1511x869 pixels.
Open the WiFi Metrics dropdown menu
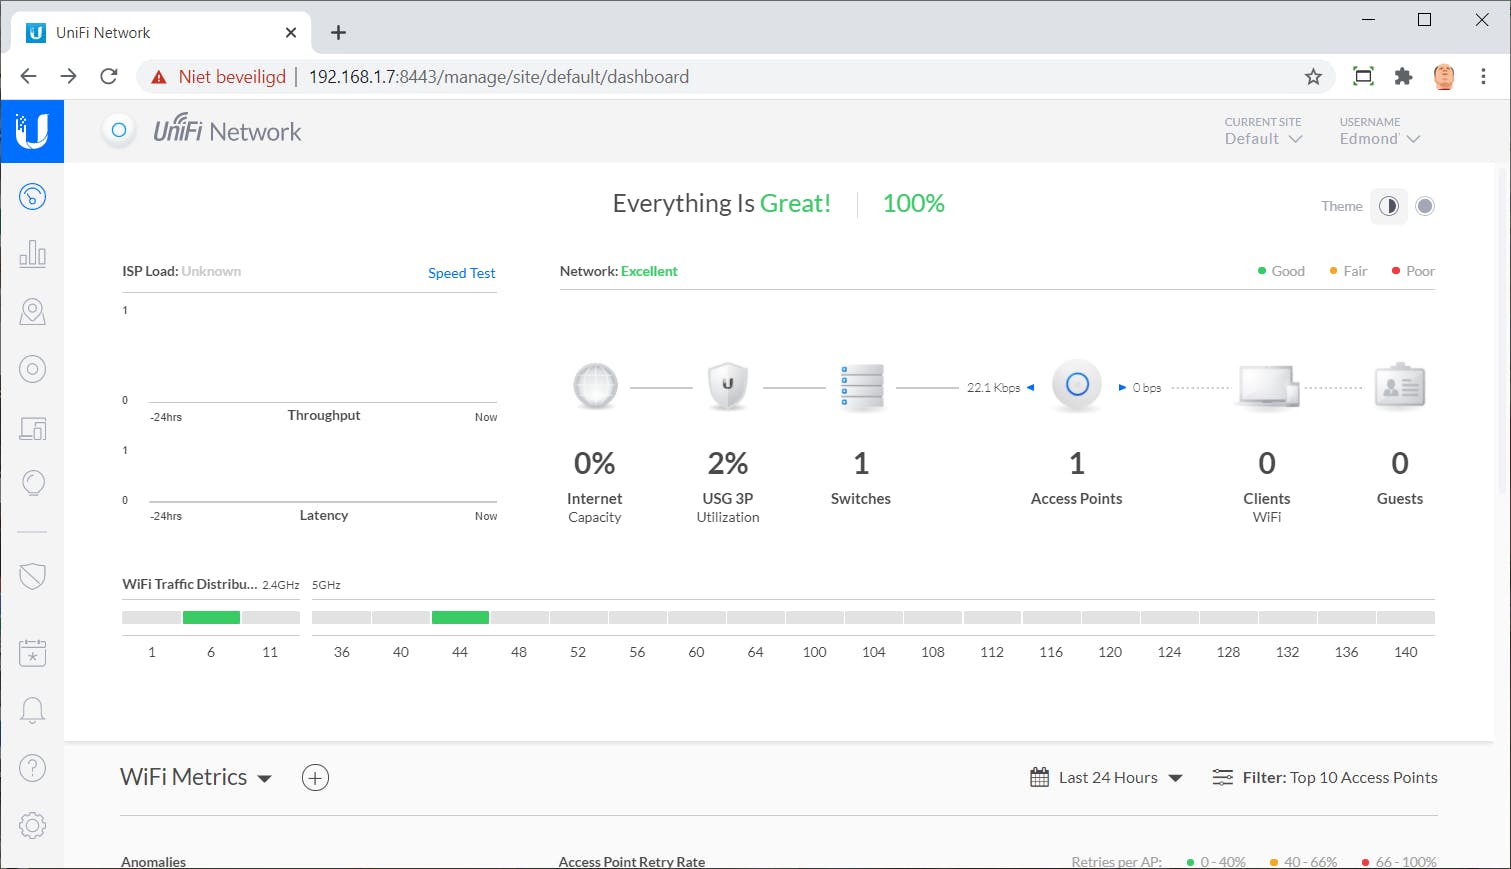196,778
